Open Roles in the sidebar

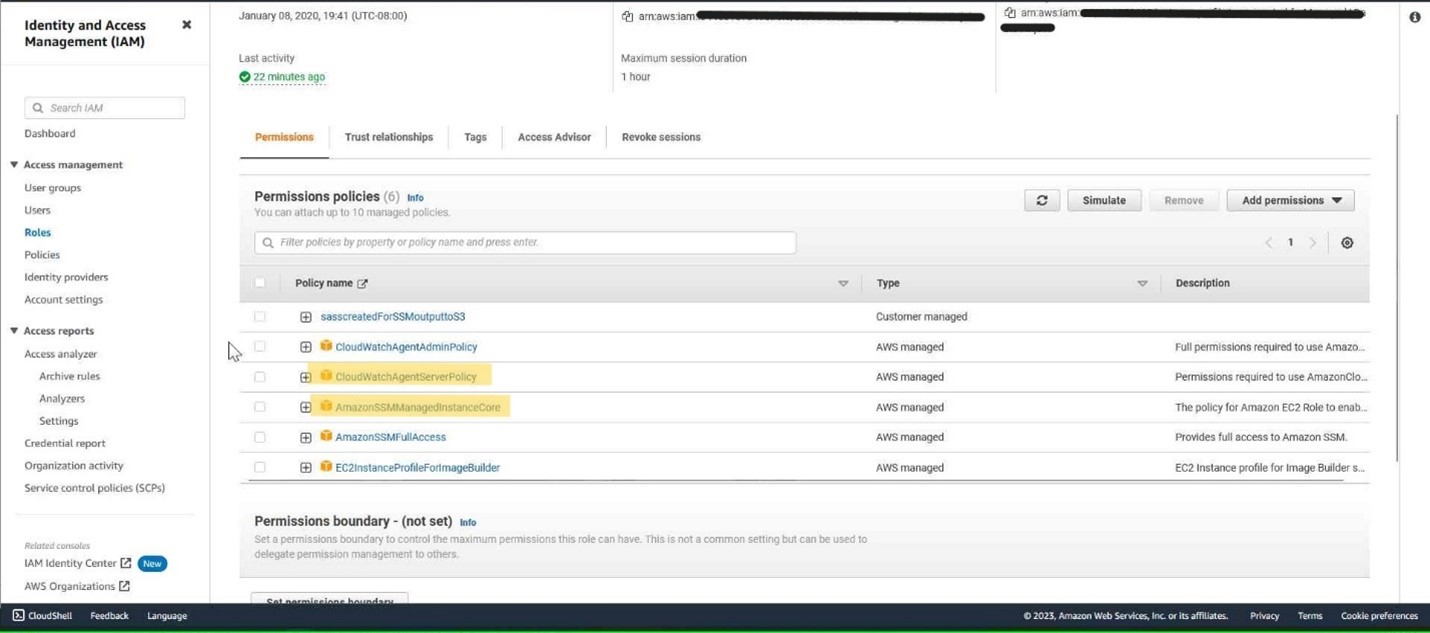pyautogui.click(x=38, y=232)
